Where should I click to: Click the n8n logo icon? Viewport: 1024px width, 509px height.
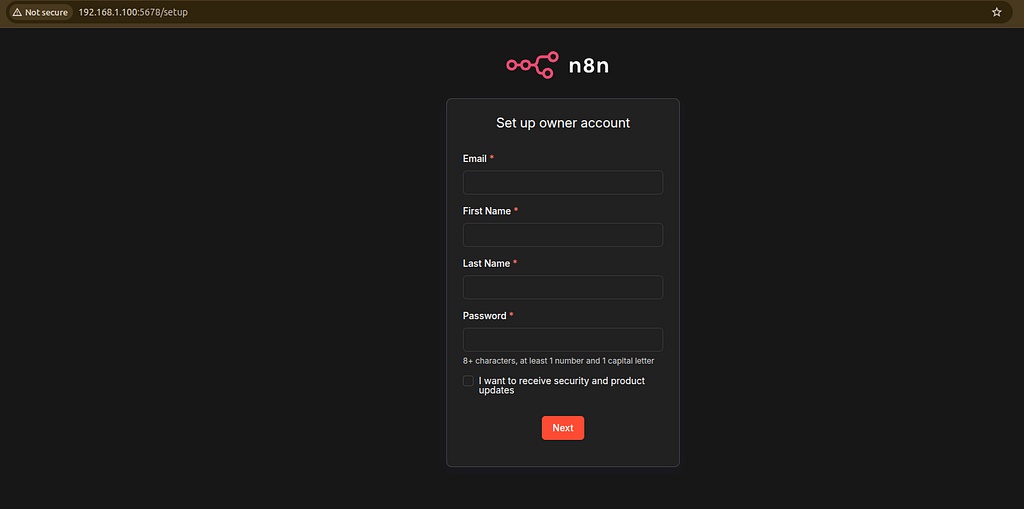[x=532, y=65]
